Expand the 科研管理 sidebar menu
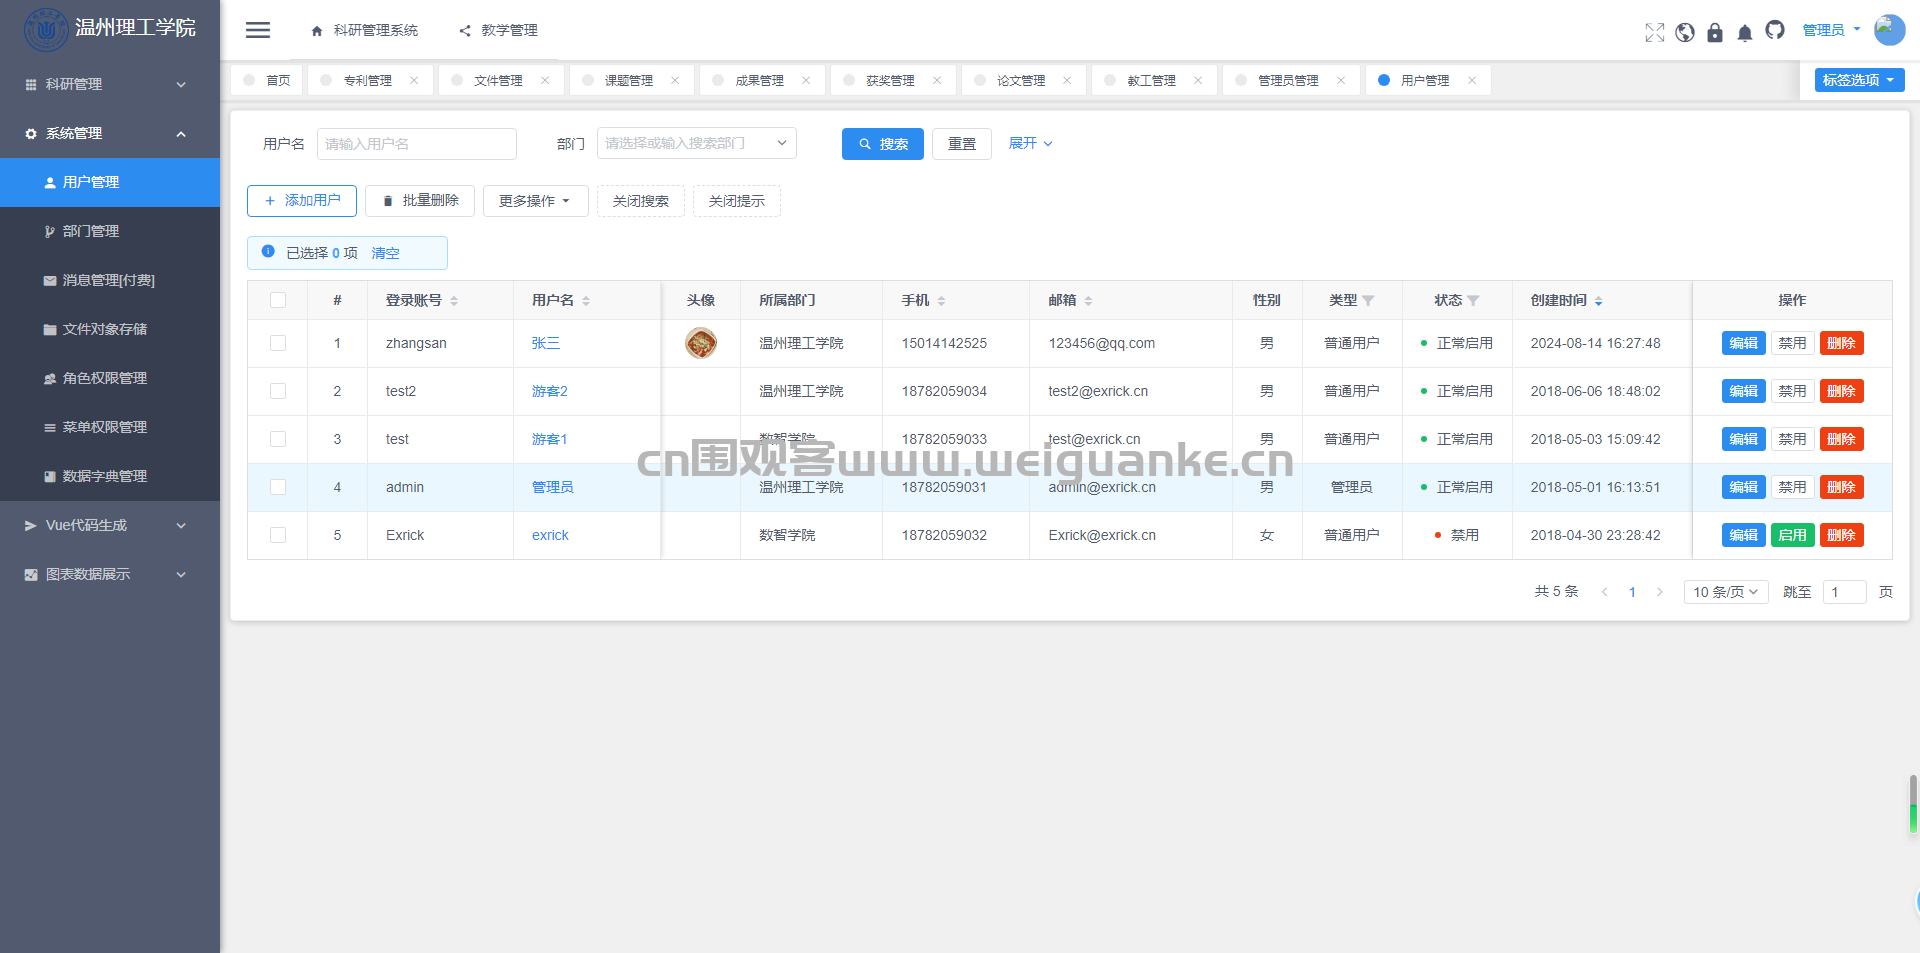This screenshot has height=953, width=1920. (x=110, y=84)
